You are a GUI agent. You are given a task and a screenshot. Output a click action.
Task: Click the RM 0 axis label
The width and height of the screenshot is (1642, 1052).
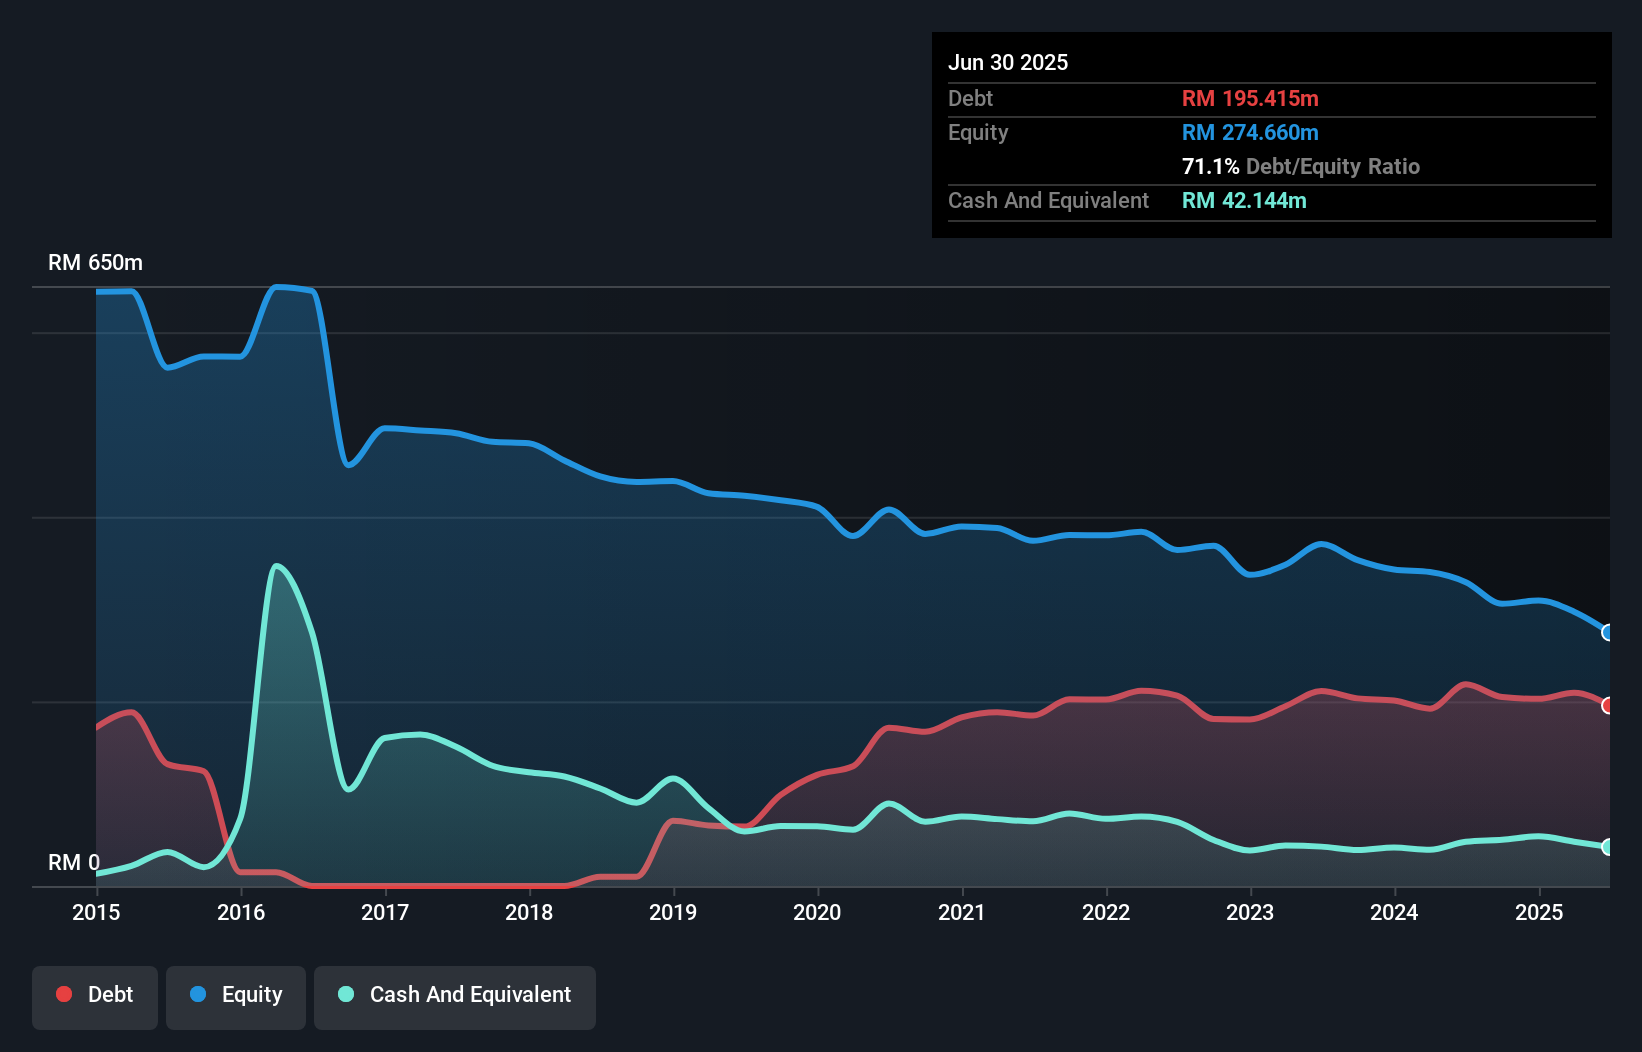[73, 862]
